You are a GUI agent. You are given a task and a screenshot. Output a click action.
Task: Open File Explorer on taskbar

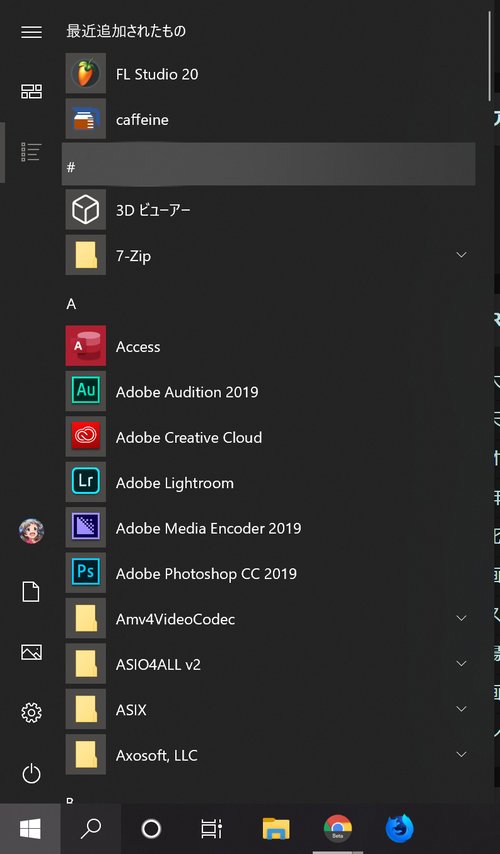[276, 829]
